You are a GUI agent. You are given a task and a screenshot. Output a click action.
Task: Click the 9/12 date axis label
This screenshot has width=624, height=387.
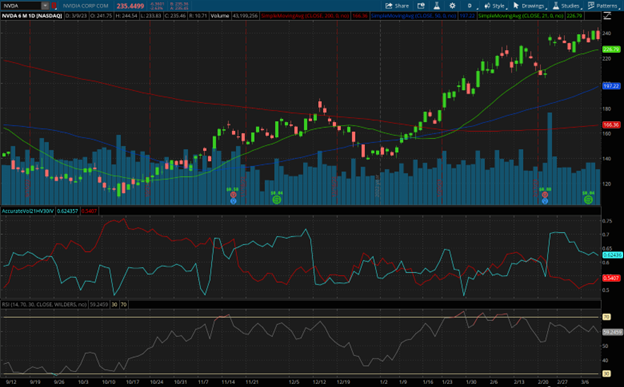point(11,382)
